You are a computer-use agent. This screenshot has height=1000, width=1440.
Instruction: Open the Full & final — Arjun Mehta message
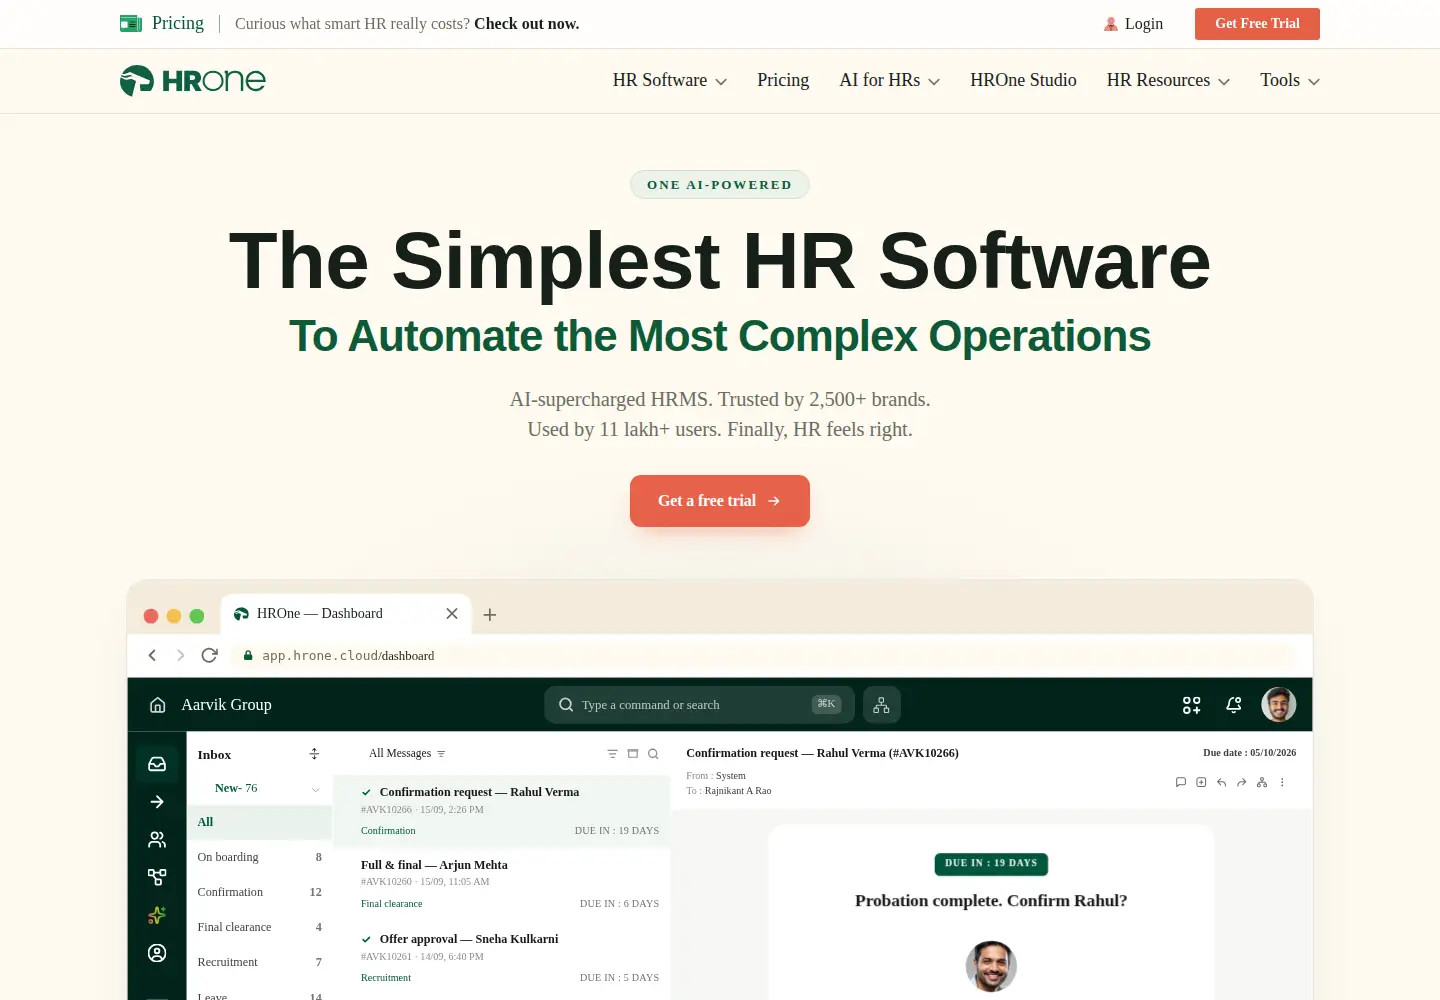point(501,884)
